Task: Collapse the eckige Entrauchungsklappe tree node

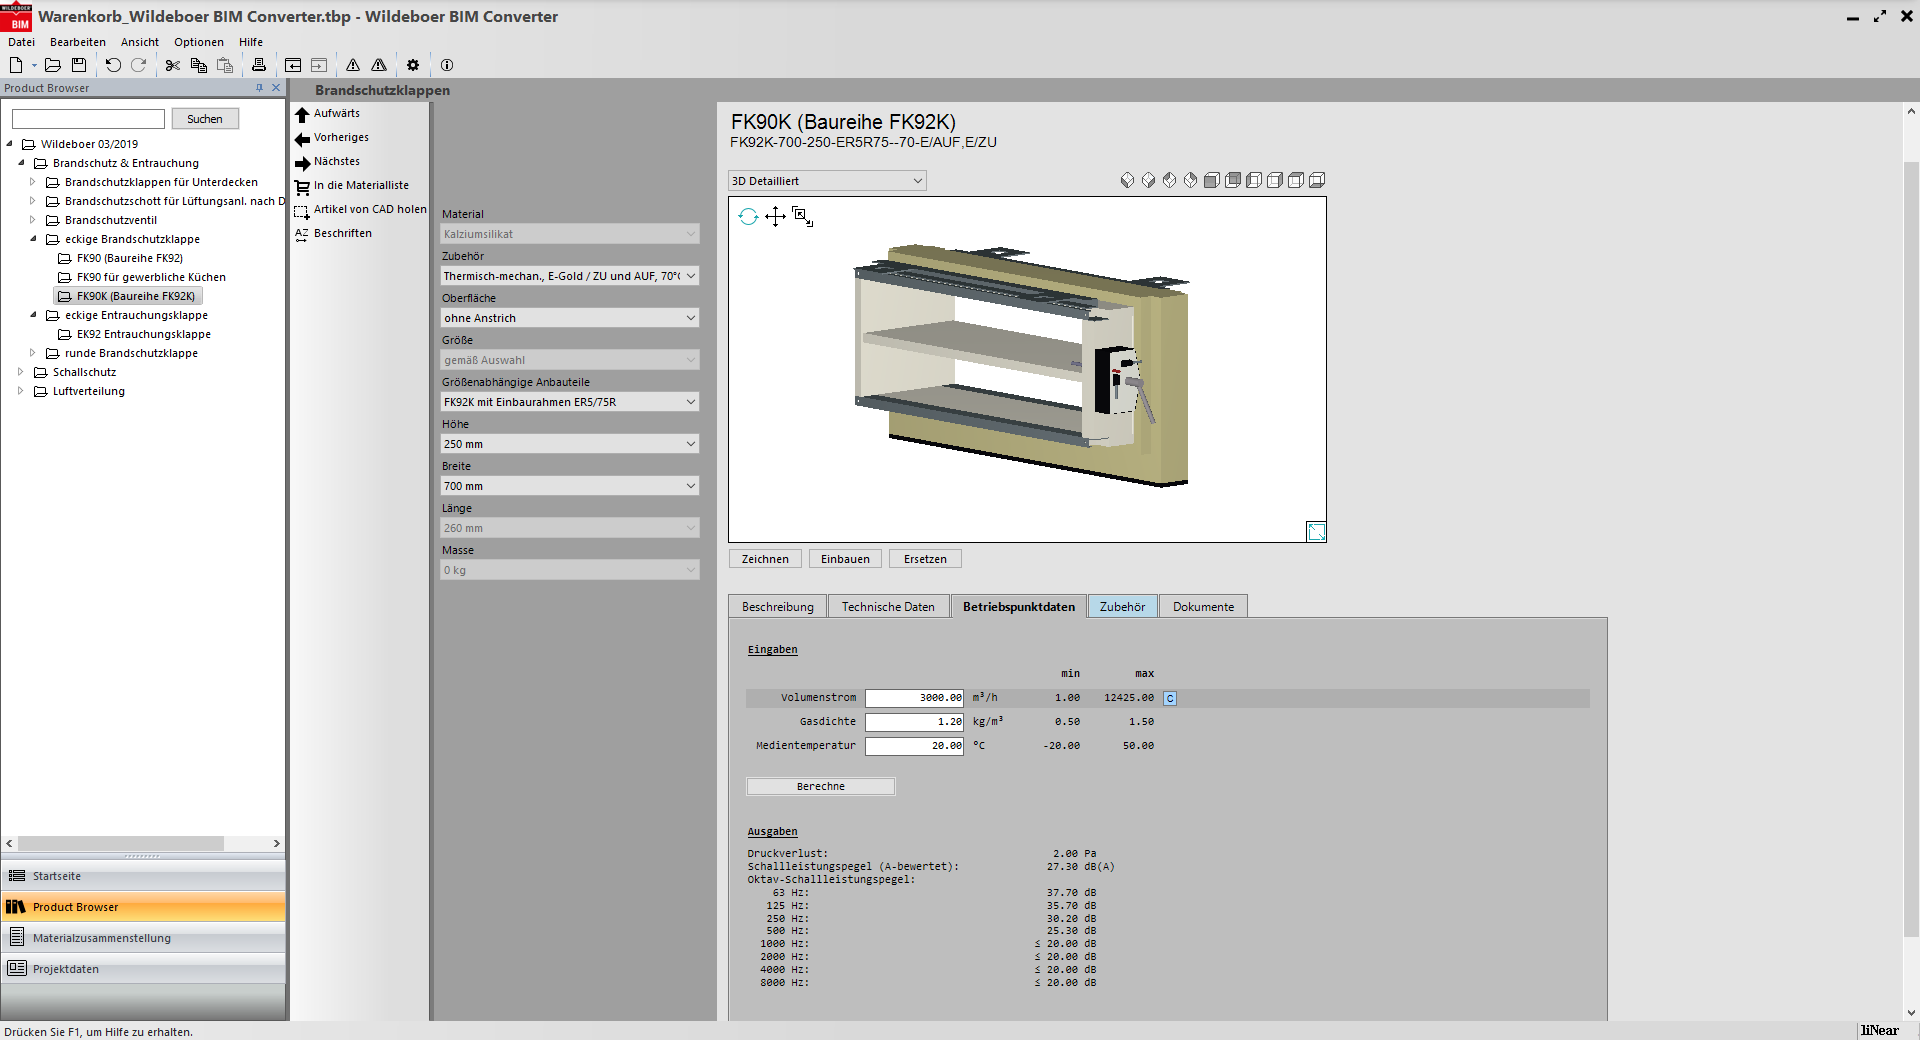Action: [x=33, y=315]
